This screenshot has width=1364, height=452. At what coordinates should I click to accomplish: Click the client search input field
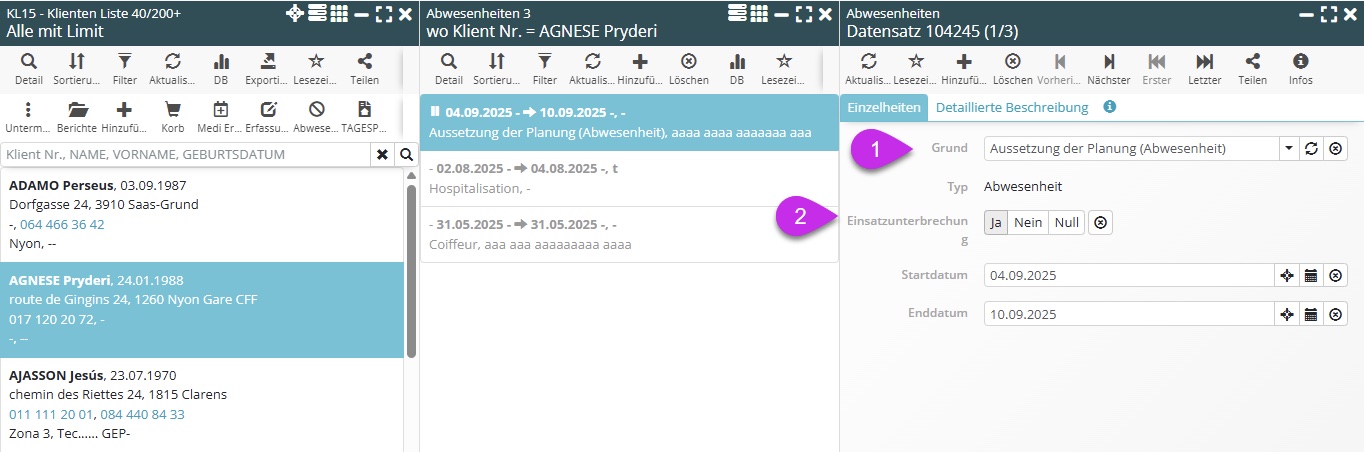187,155
